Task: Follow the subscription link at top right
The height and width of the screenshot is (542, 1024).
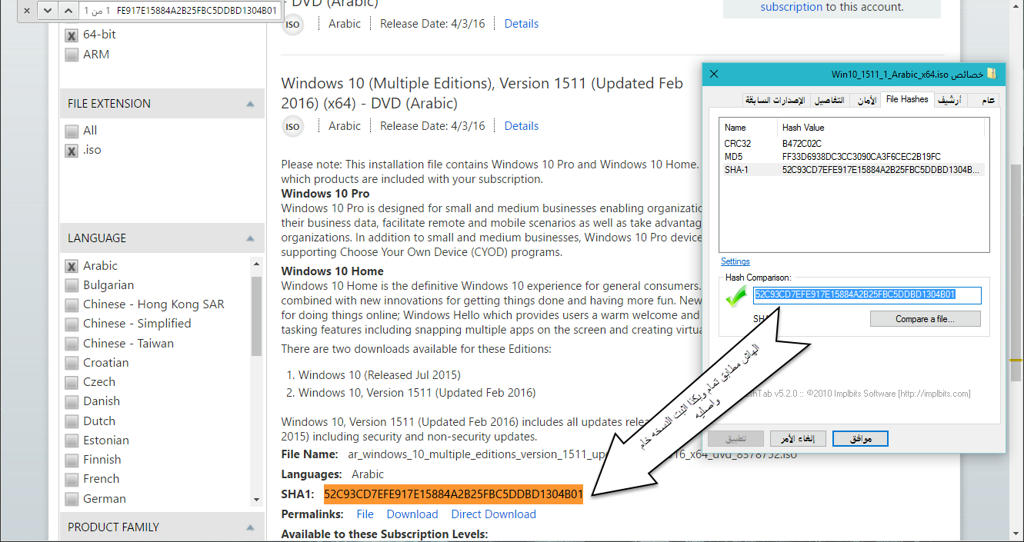Action: [792, 7]
